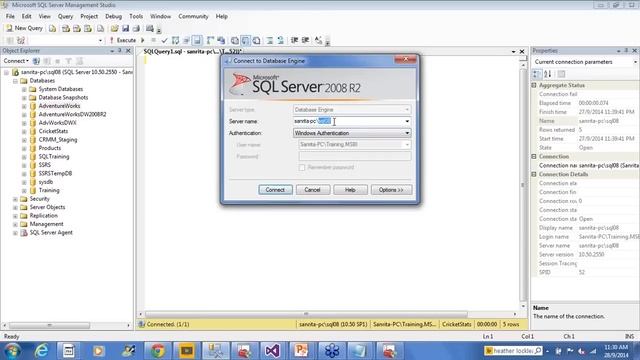Uncomment the selected lines
This screenshot has width=640, height=360.
point(280,40)
